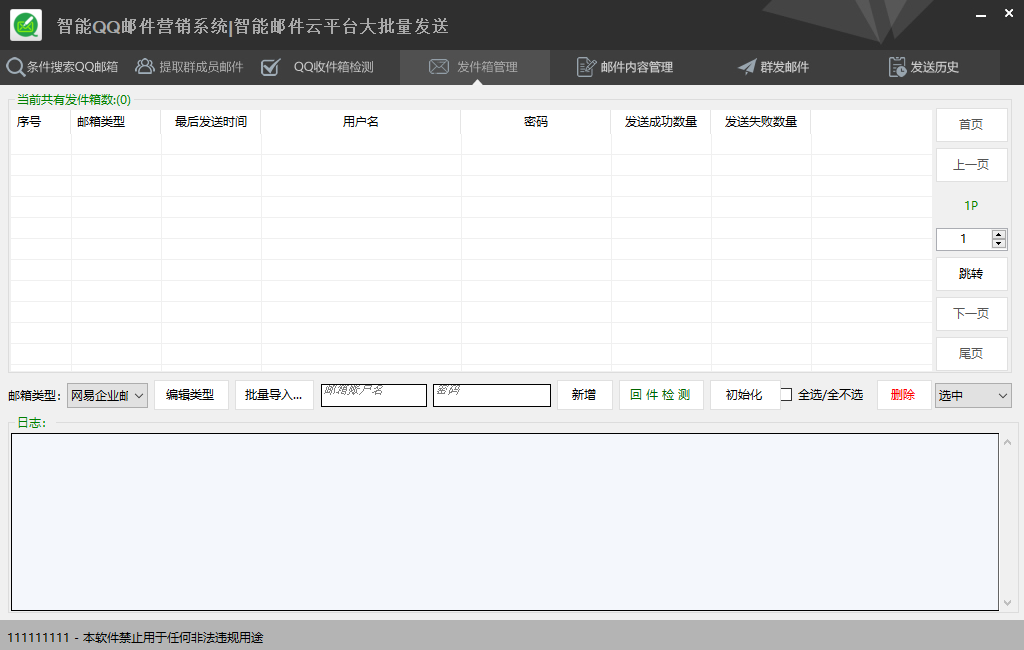1024x650 pixels.
Task: Open 条件搜索QQ邮箱 tab
Action: tap(63, 67)
